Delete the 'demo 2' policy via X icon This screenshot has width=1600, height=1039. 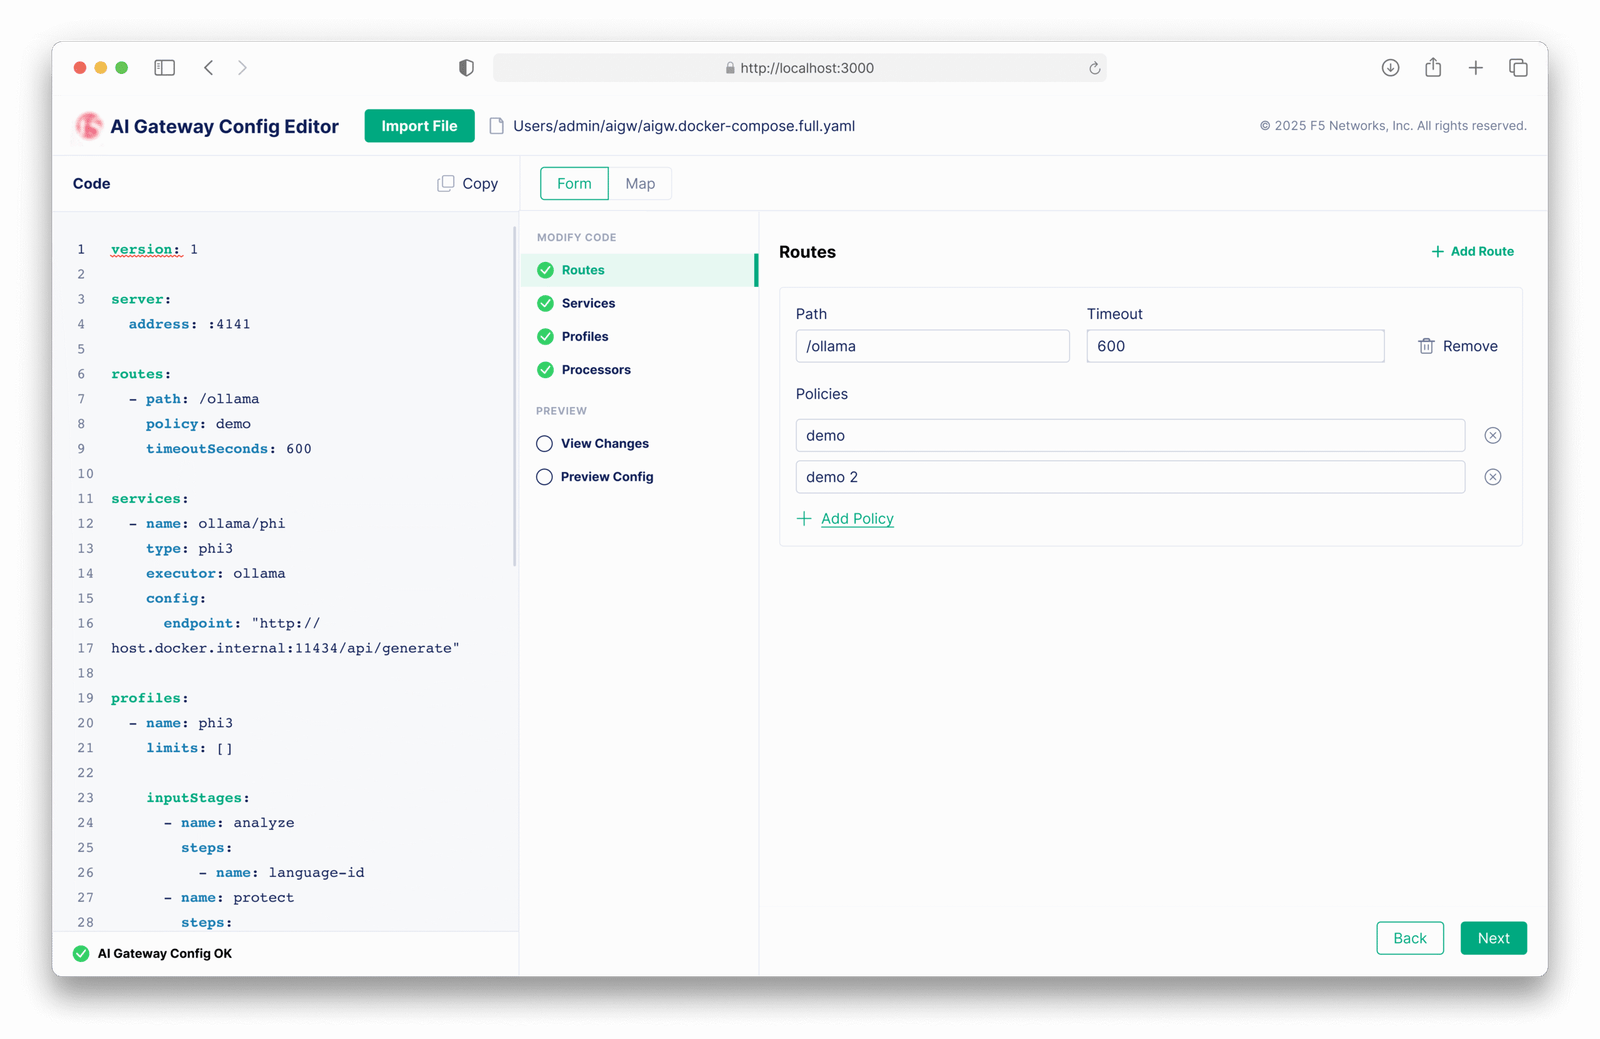[x=1492, y=477]
